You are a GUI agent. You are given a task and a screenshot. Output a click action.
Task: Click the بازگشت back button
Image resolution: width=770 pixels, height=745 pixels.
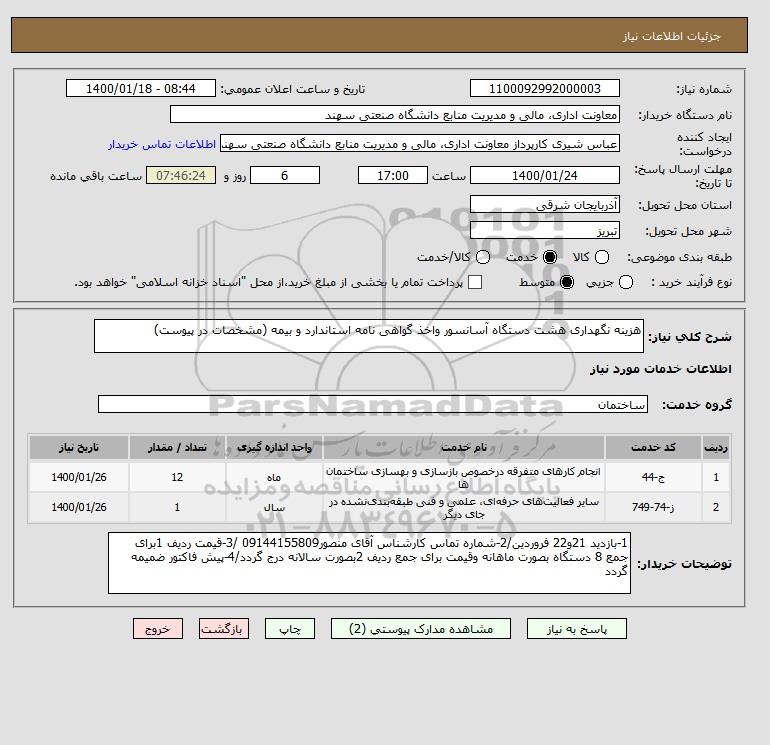(224, 629)
